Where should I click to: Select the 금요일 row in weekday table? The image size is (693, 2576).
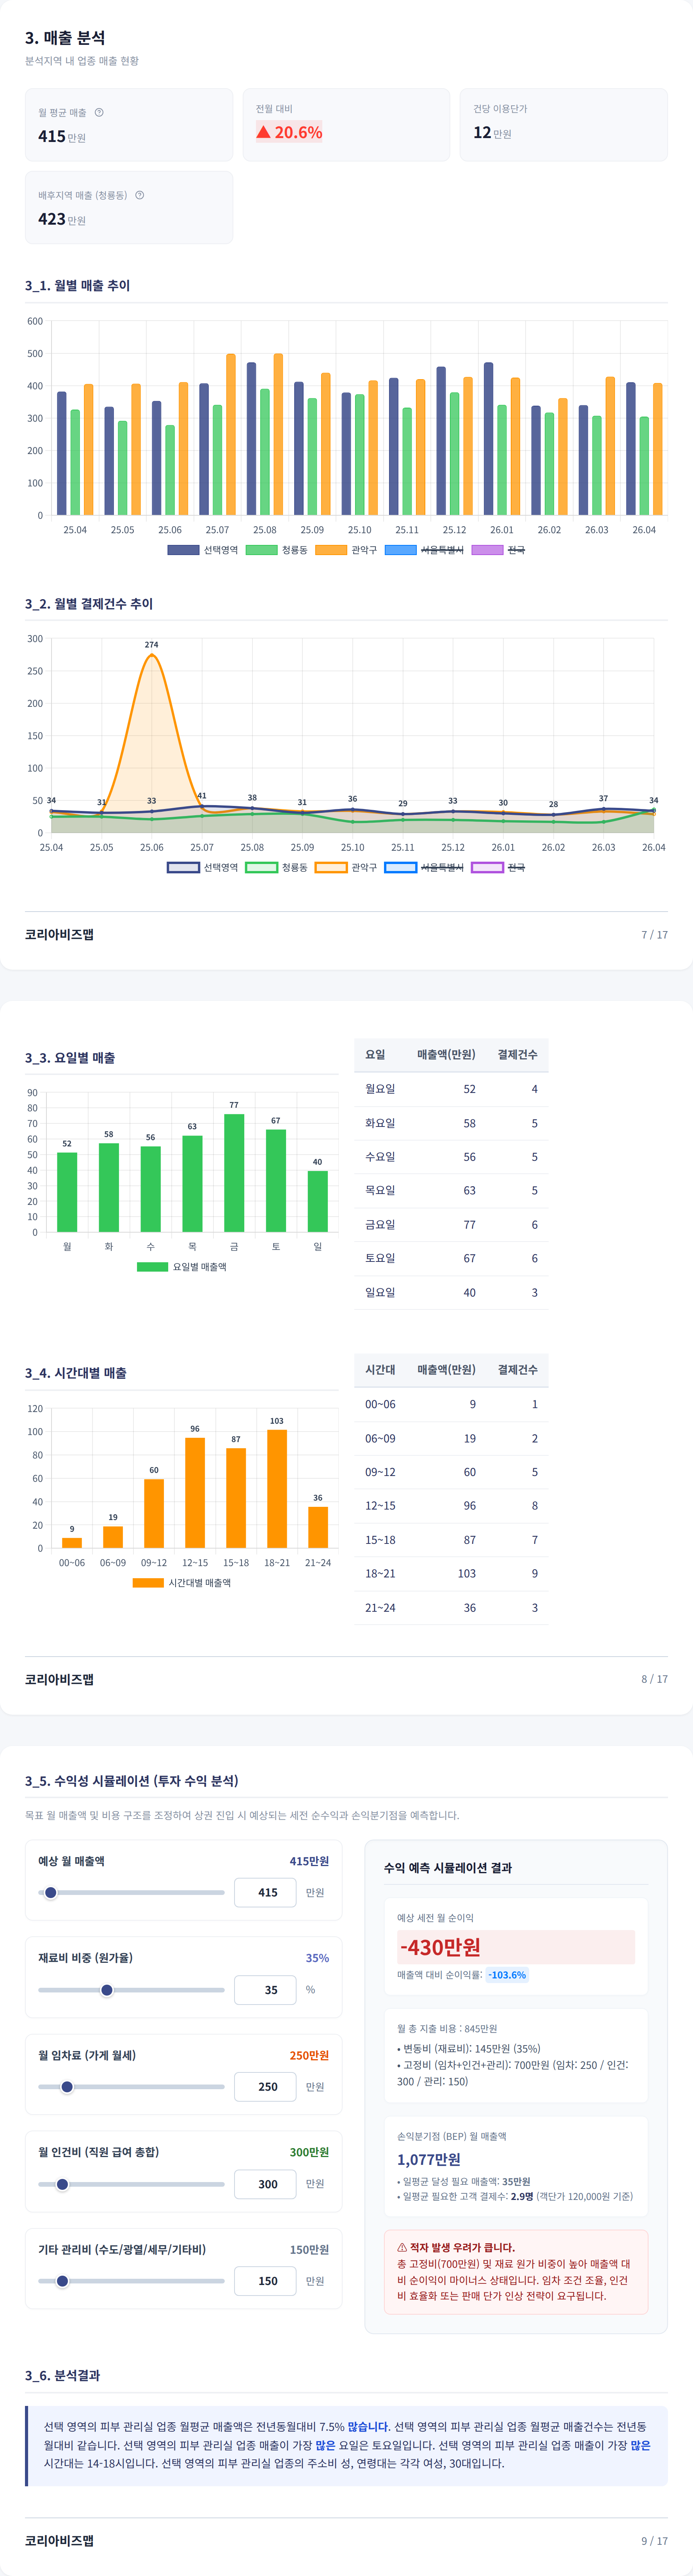point(451,1224)
